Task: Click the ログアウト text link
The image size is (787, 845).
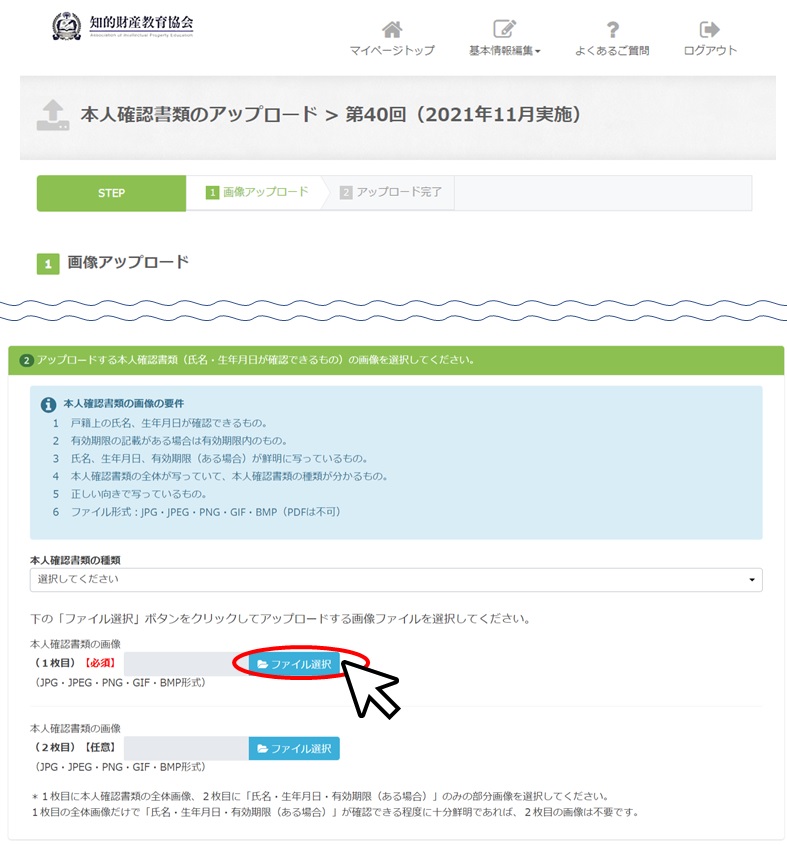Action: pyautogui.click(x=710, y=51)
